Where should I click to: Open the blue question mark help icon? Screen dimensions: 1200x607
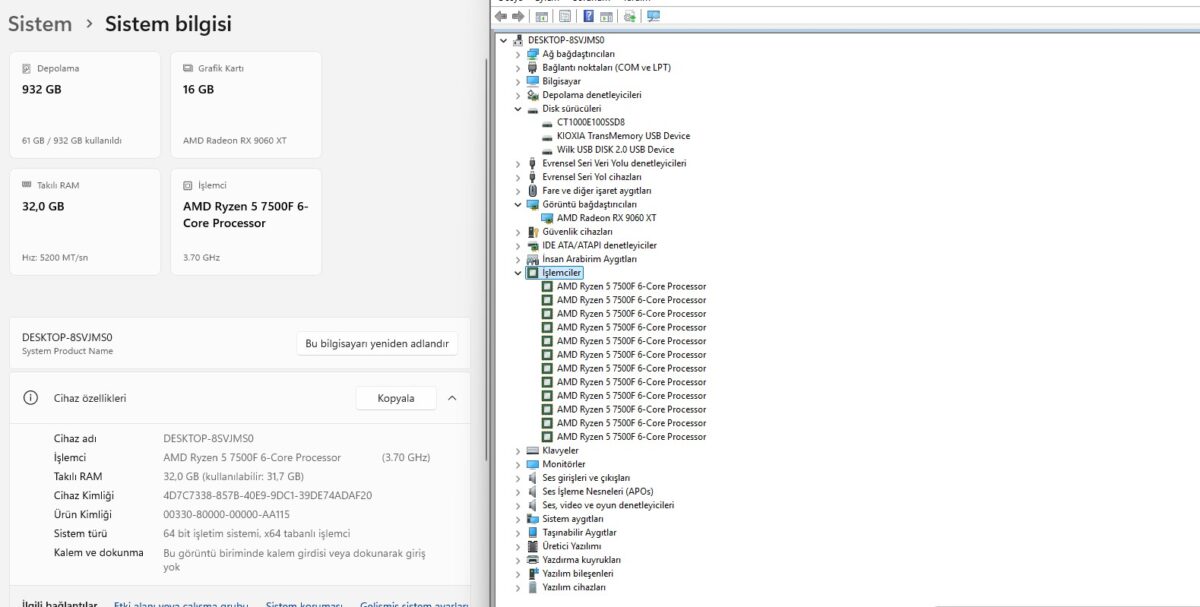[x=589, y=16]
